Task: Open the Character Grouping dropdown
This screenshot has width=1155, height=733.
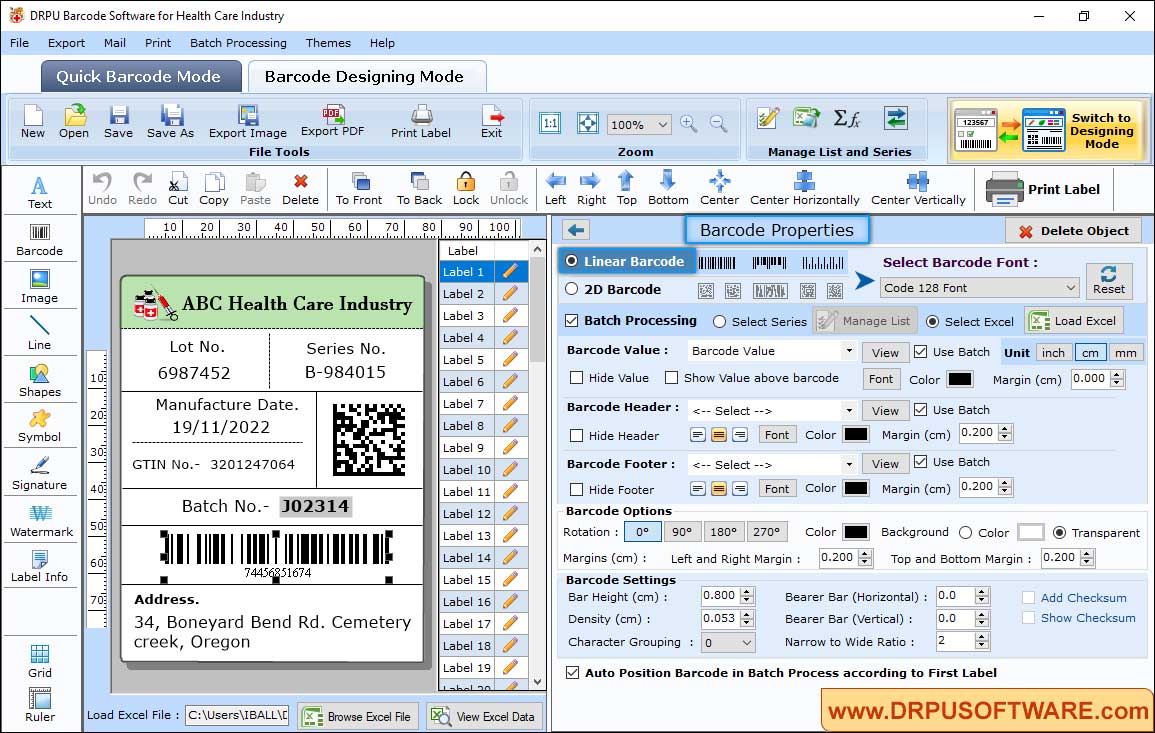Action: (x=728, y=642)
